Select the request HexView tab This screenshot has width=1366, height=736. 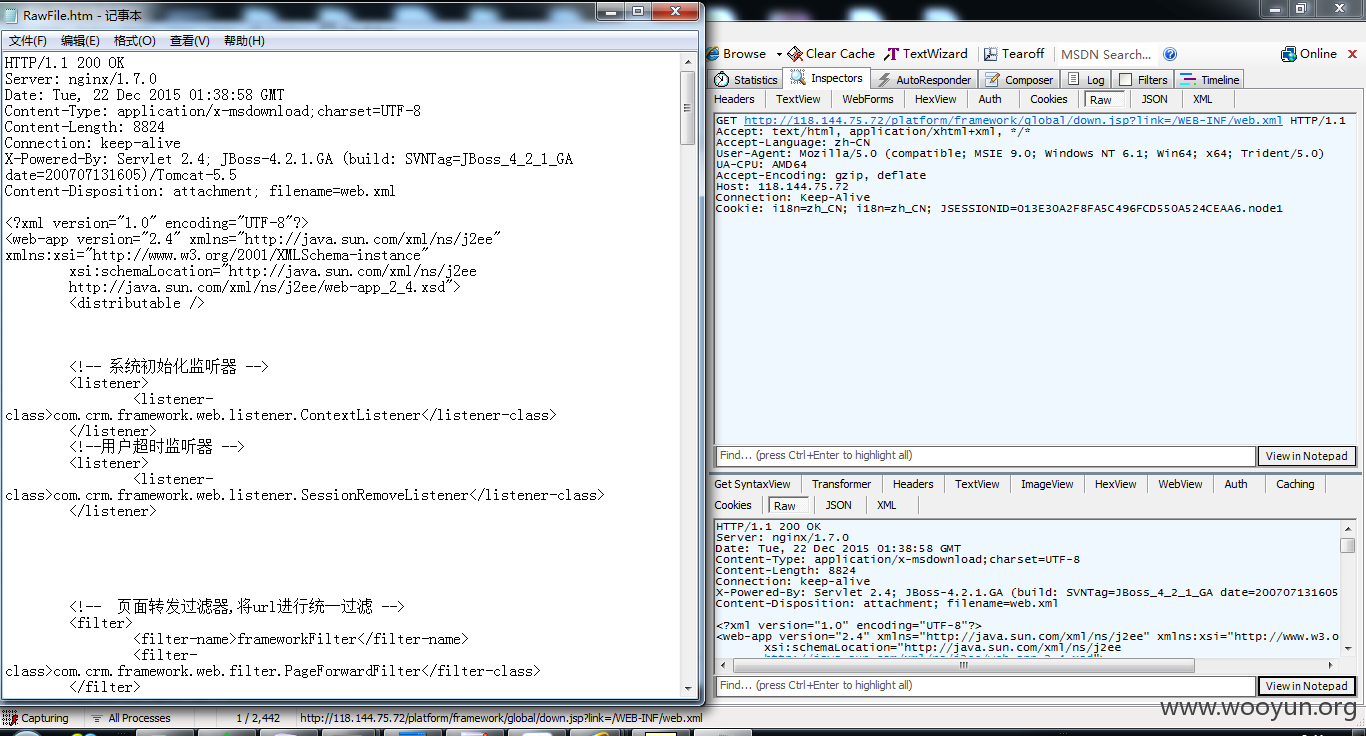point(936,99)
